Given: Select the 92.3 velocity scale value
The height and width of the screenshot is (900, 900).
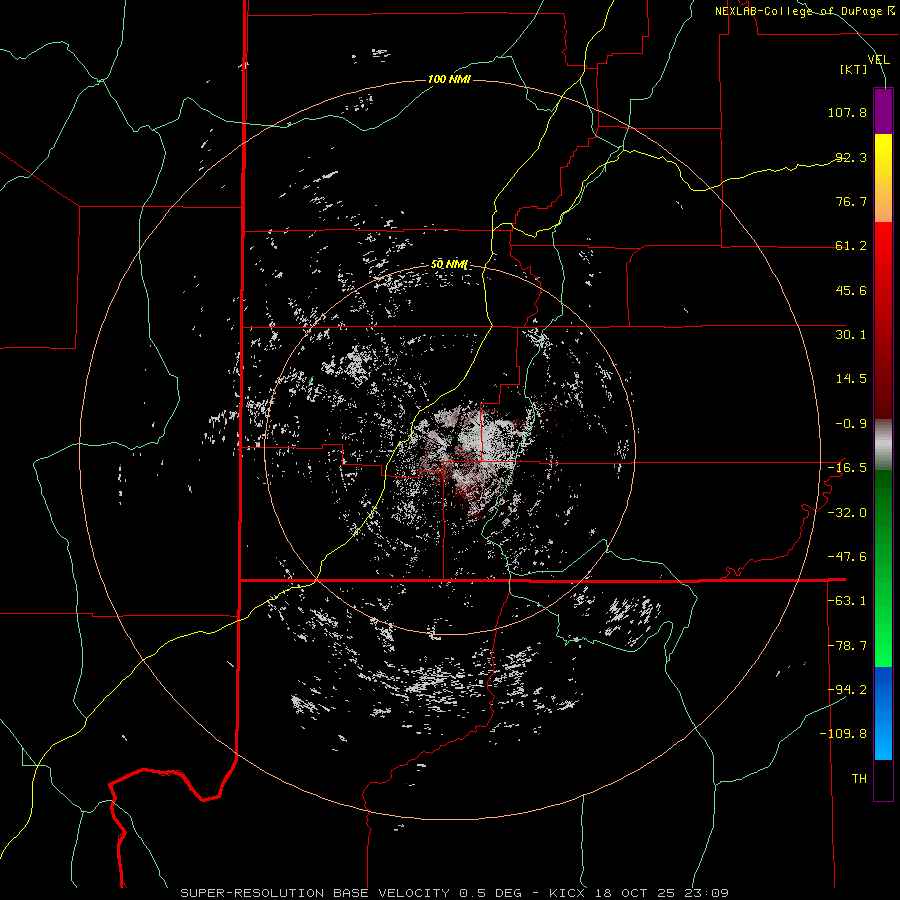Looking at the screenshot, I should click(851, 157).
